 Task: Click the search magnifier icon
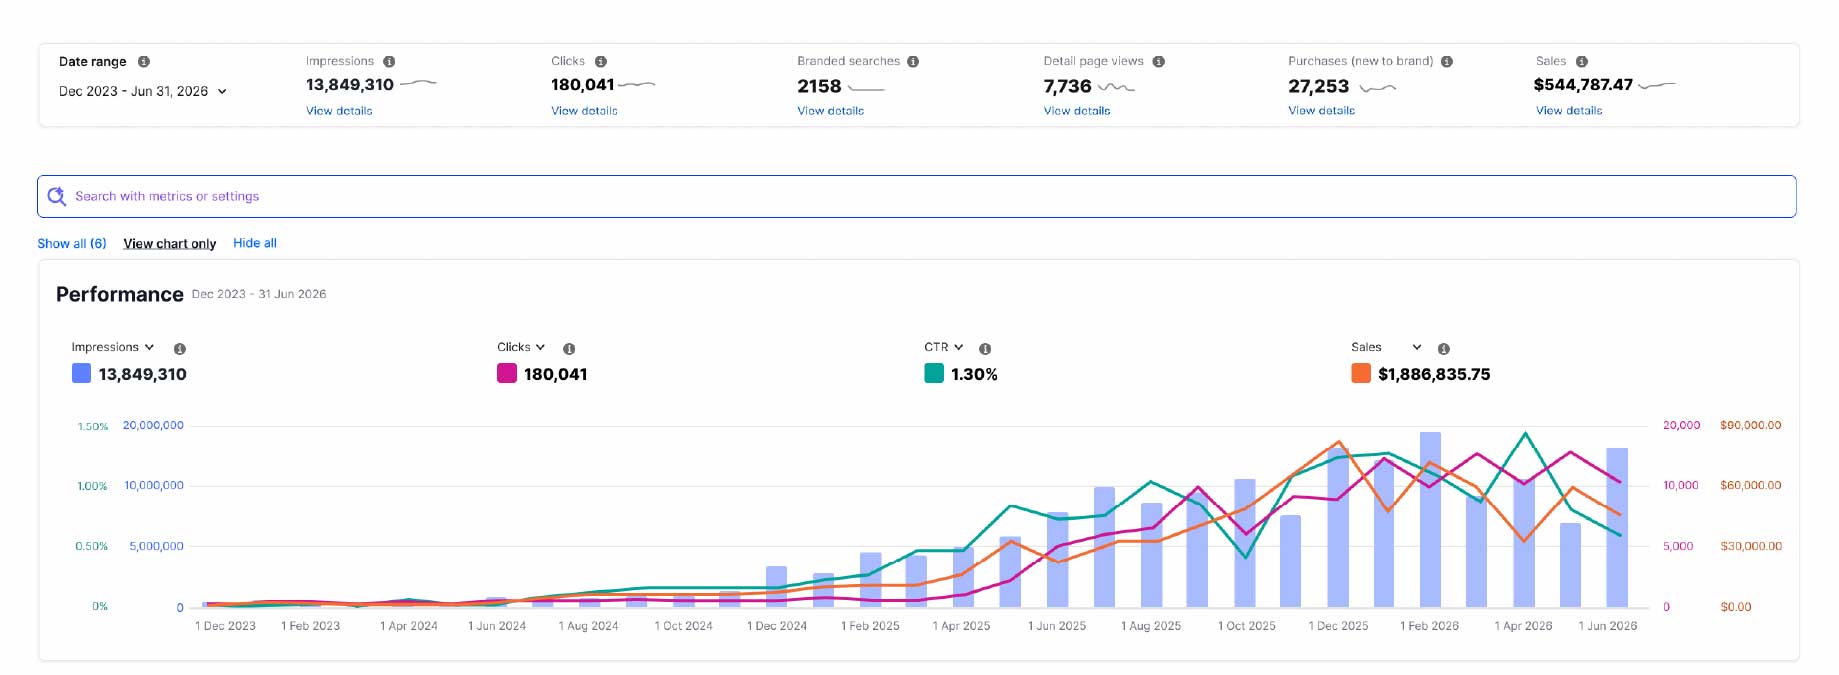(57, 196)
